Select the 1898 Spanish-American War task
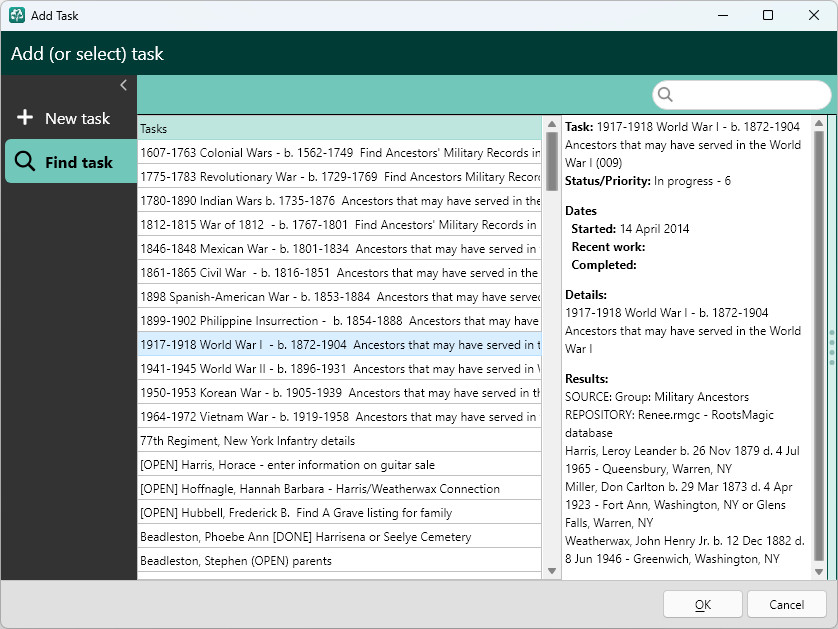Image resolution: width=838 pixels, height=629 pixels. point(339,297)
